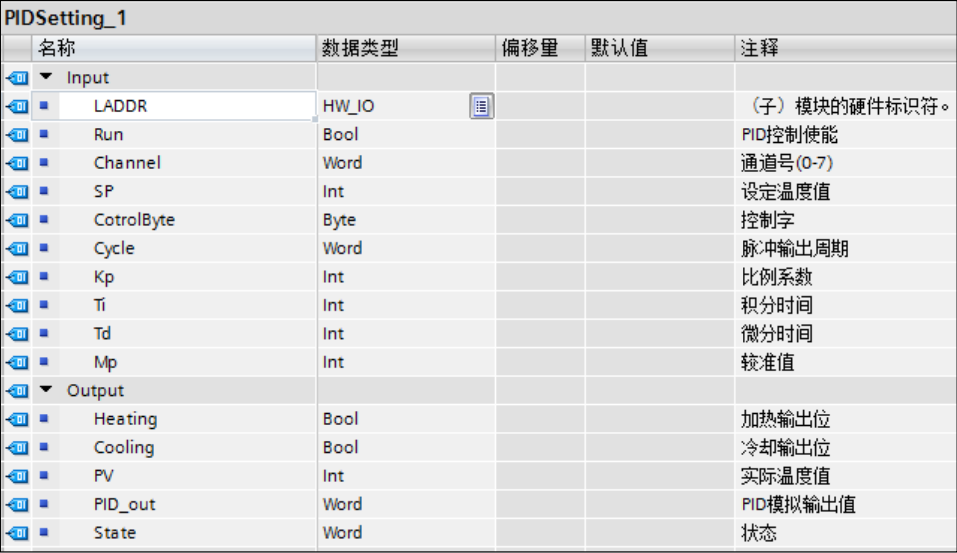The width and height of the screenshot is (957, 553).
Task: Click the blue square marker beside Channel
Action: tap(44, 162)
